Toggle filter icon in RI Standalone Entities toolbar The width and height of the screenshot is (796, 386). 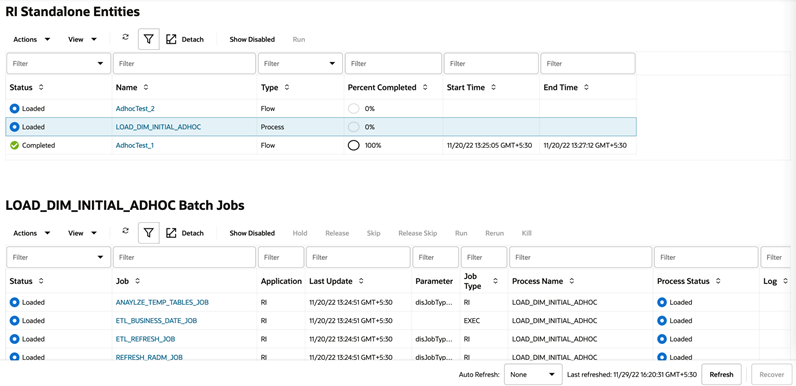point(149,39)
